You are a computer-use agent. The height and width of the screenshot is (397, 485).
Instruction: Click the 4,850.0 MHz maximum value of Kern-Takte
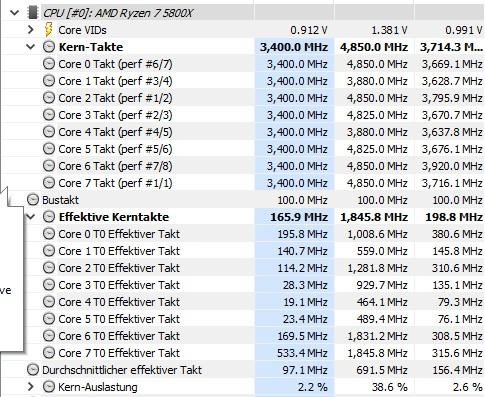click(374, 47)
